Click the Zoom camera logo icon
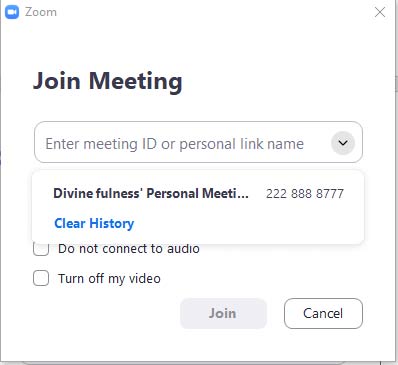Image resolution: width=398 pixels, height=365 pixels. click(x=12, y=12)
